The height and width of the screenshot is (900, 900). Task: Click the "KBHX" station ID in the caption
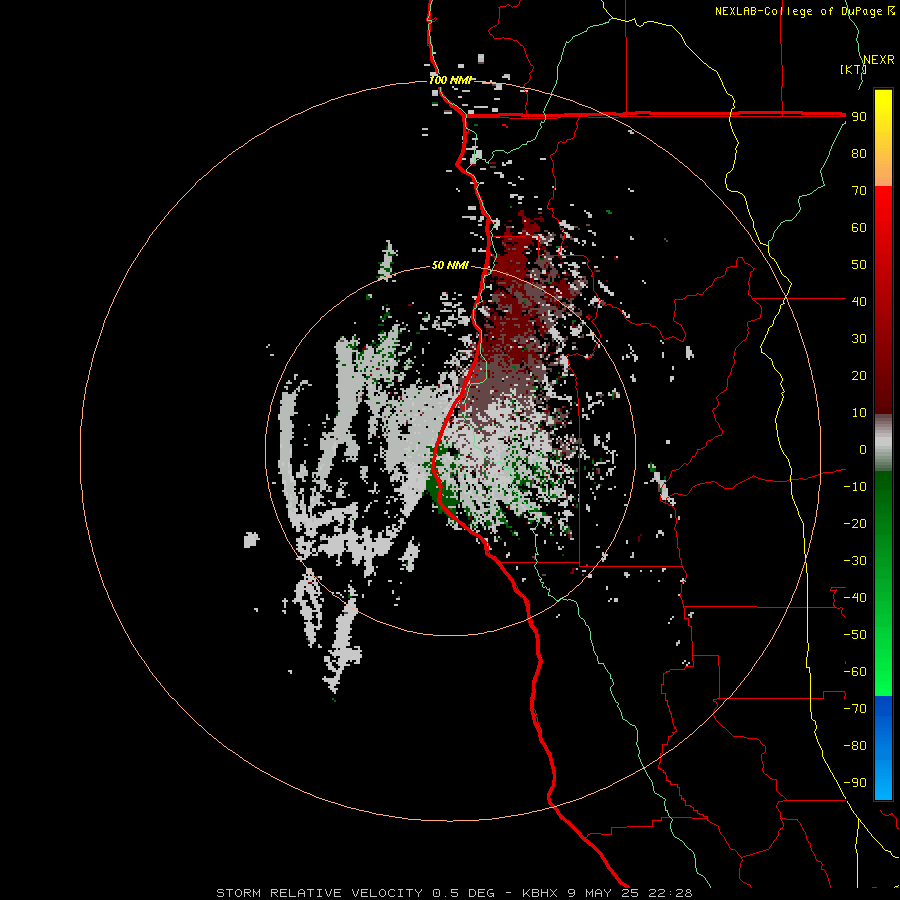coord(540,893)
